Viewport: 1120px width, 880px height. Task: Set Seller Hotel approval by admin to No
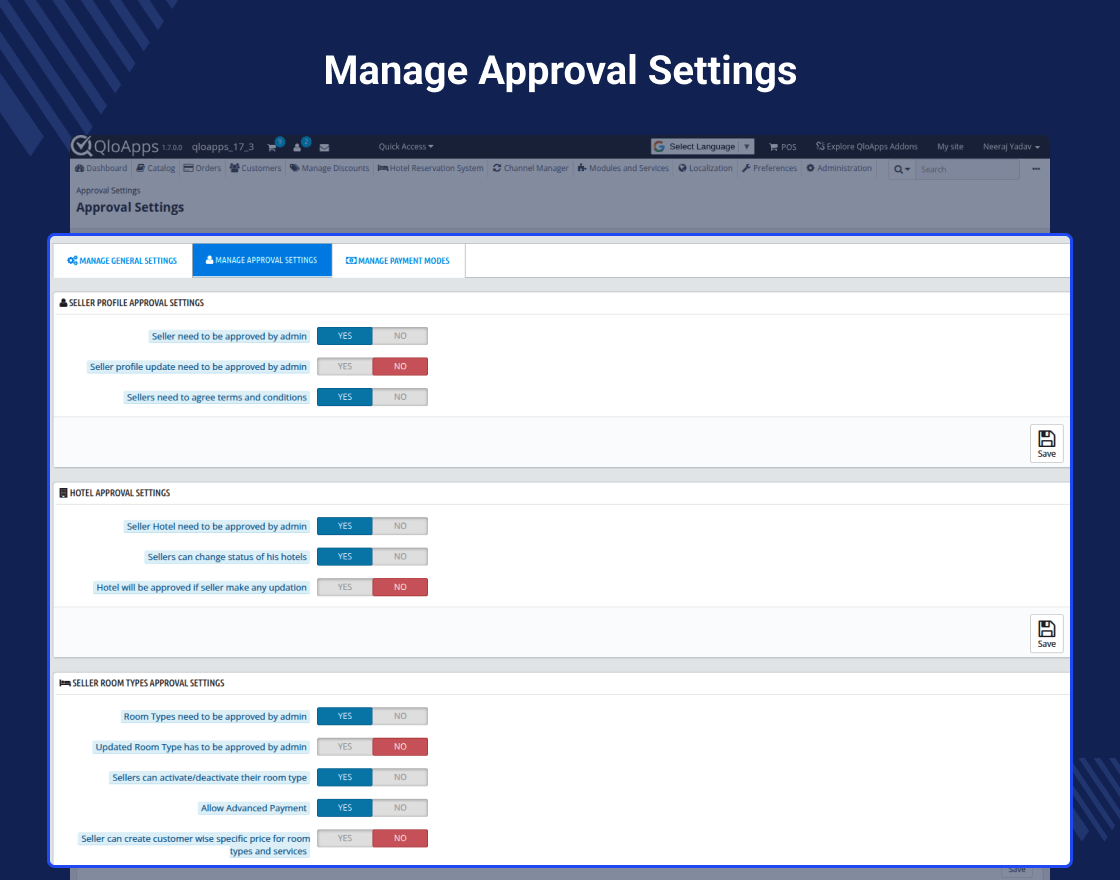click(400, 526)
